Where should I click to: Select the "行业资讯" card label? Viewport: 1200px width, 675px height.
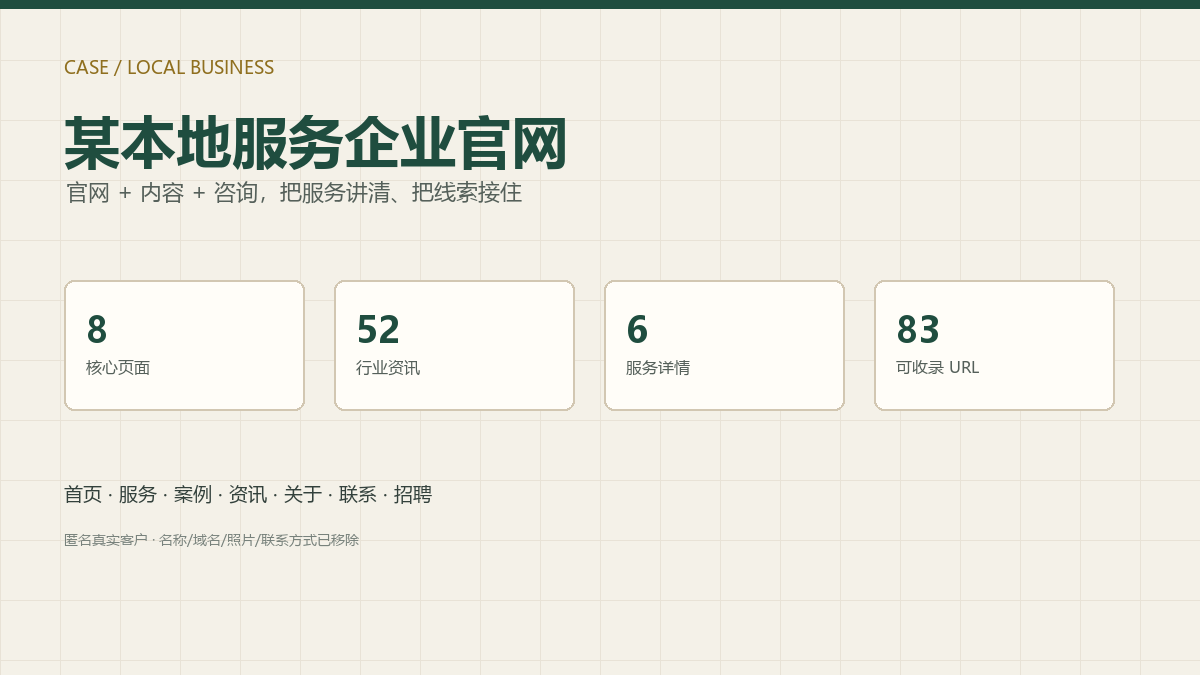point(388,367)
